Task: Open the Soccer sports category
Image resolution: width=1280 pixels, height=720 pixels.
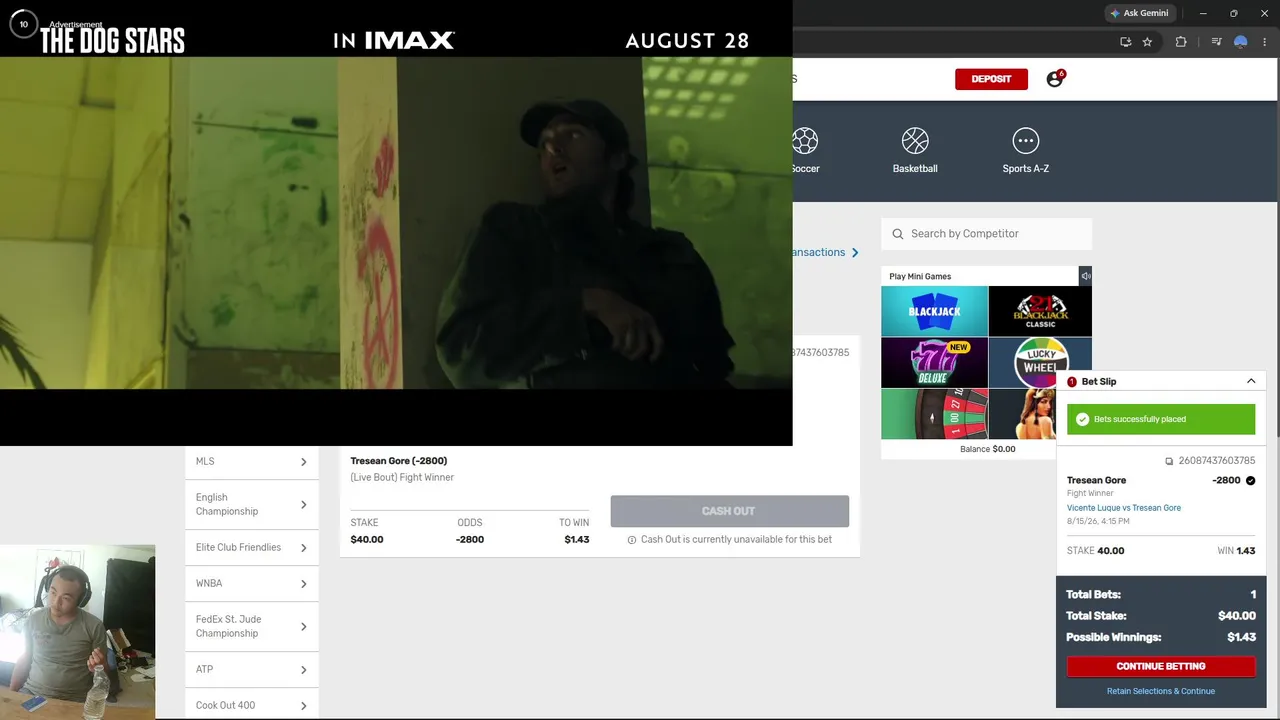Action: coord(805,150)
